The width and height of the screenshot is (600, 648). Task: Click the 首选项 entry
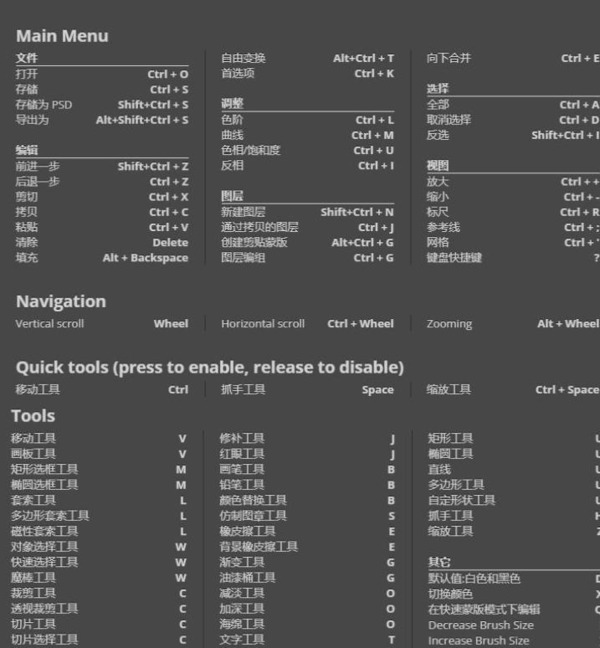237,73
